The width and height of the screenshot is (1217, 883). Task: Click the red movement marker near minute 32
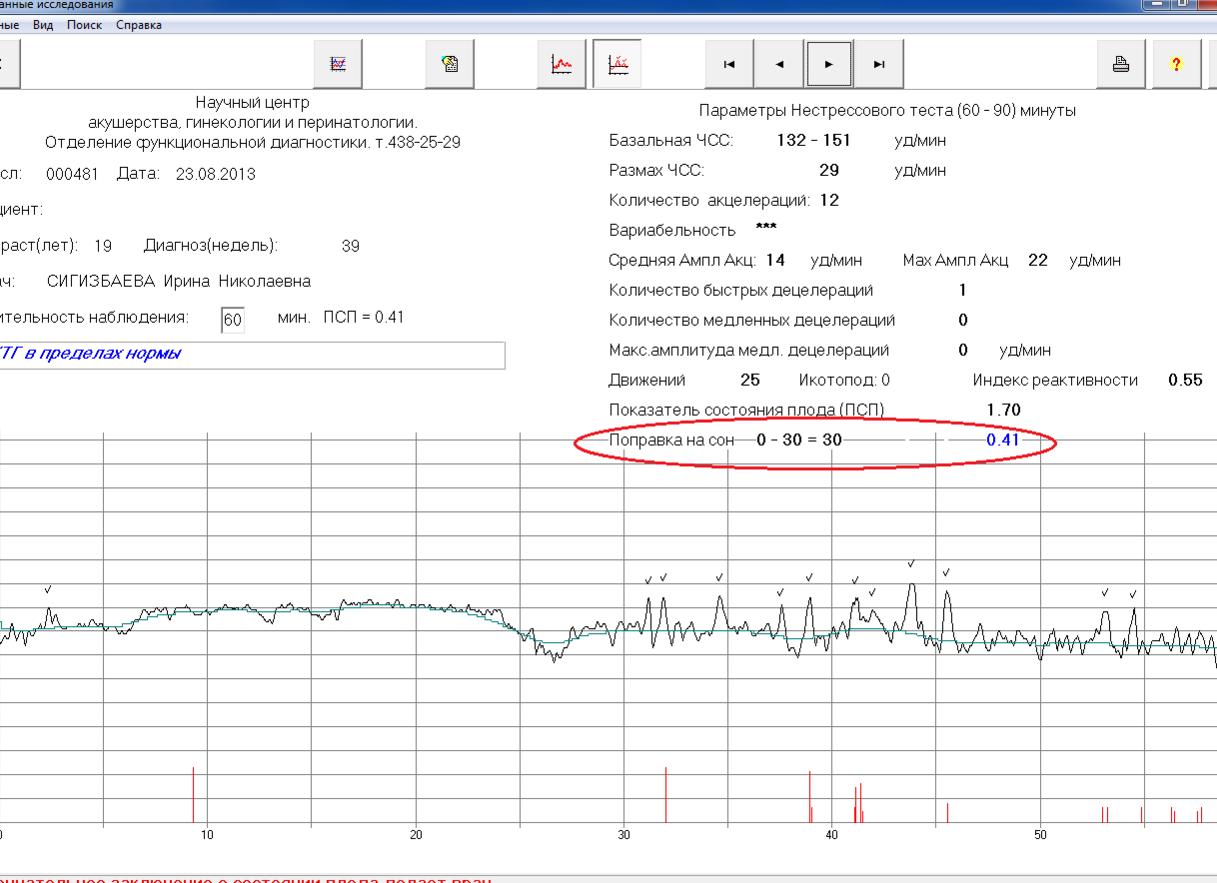click(x=666, y=794)
